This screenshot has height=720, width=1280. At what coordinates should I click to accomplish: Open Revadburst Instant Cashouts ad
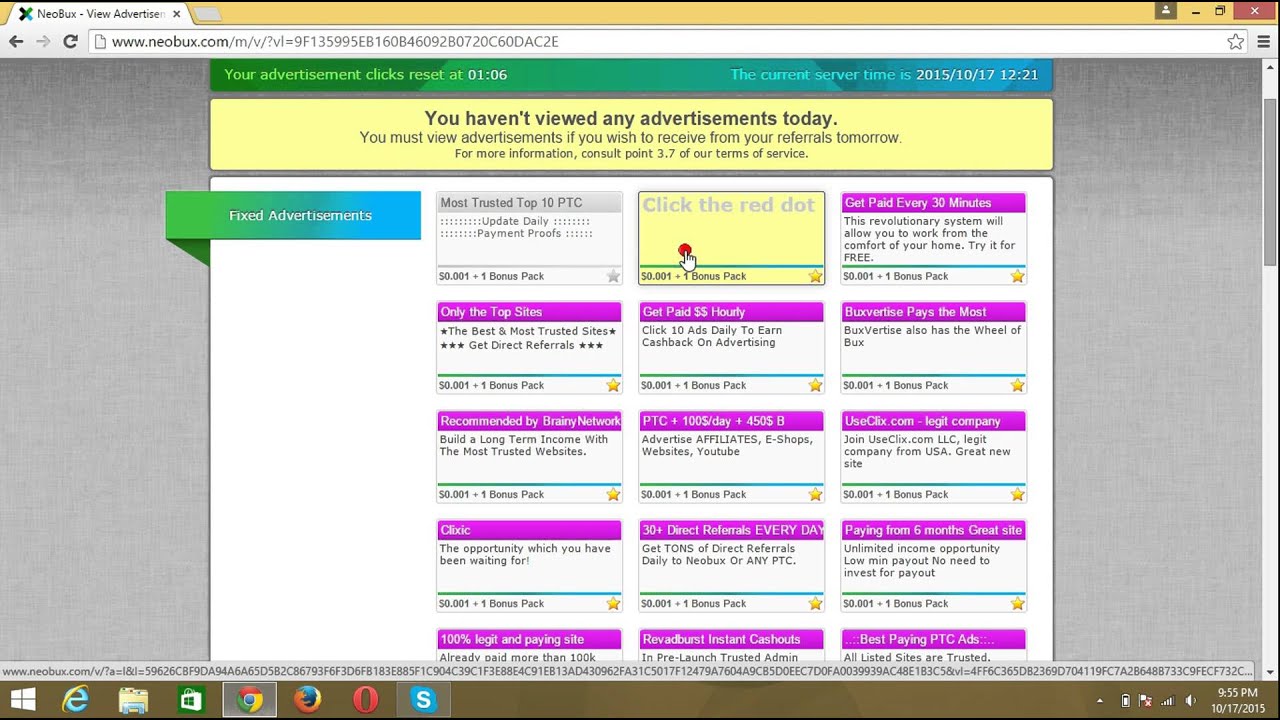click(731, 646)
